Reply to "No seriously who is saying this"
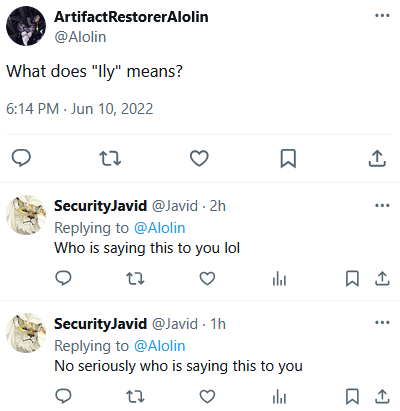Image resolution: width=400 pixels, height=411 pixels. [x=63, y=396]
